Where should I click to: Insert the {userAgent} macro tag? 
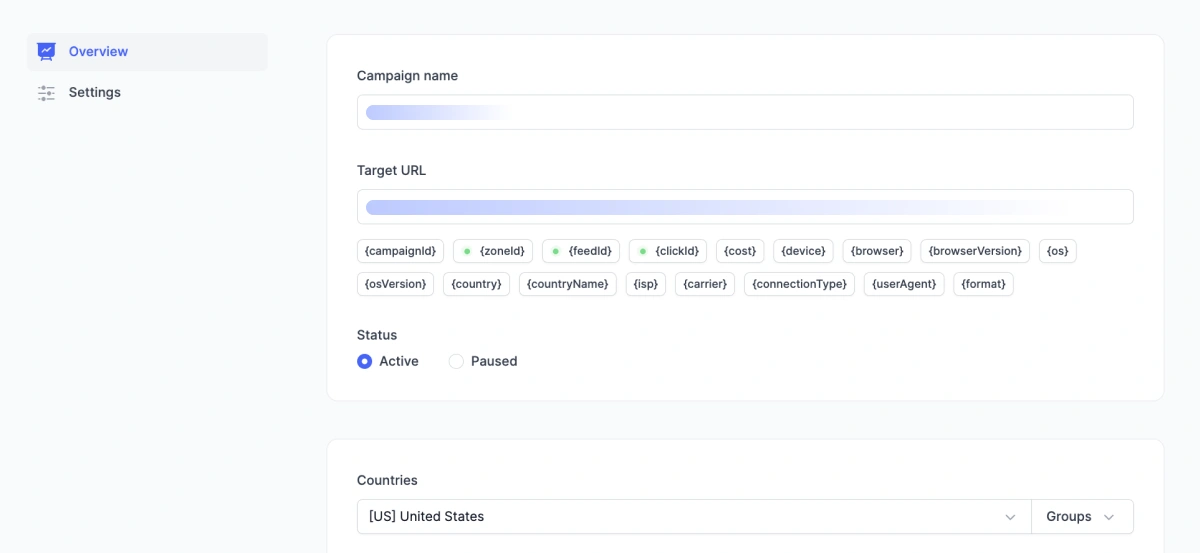click(904, 284)
